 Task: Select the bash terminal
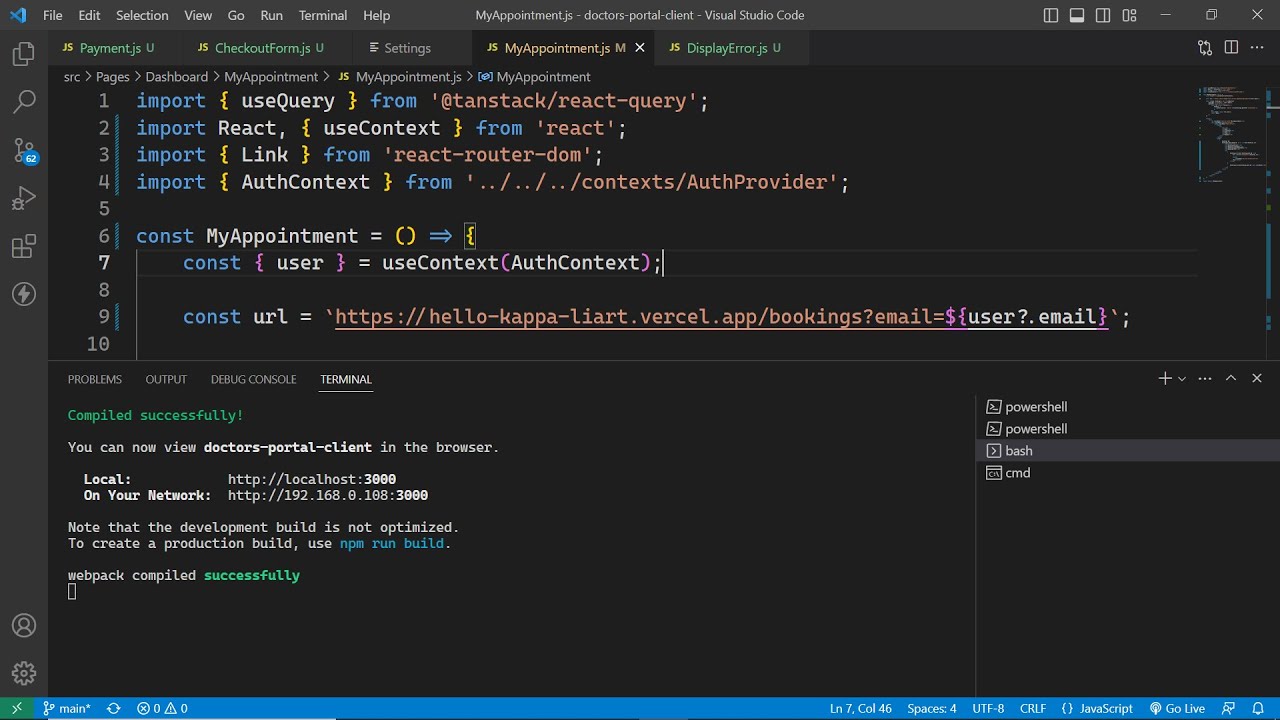pos(1128,451)
